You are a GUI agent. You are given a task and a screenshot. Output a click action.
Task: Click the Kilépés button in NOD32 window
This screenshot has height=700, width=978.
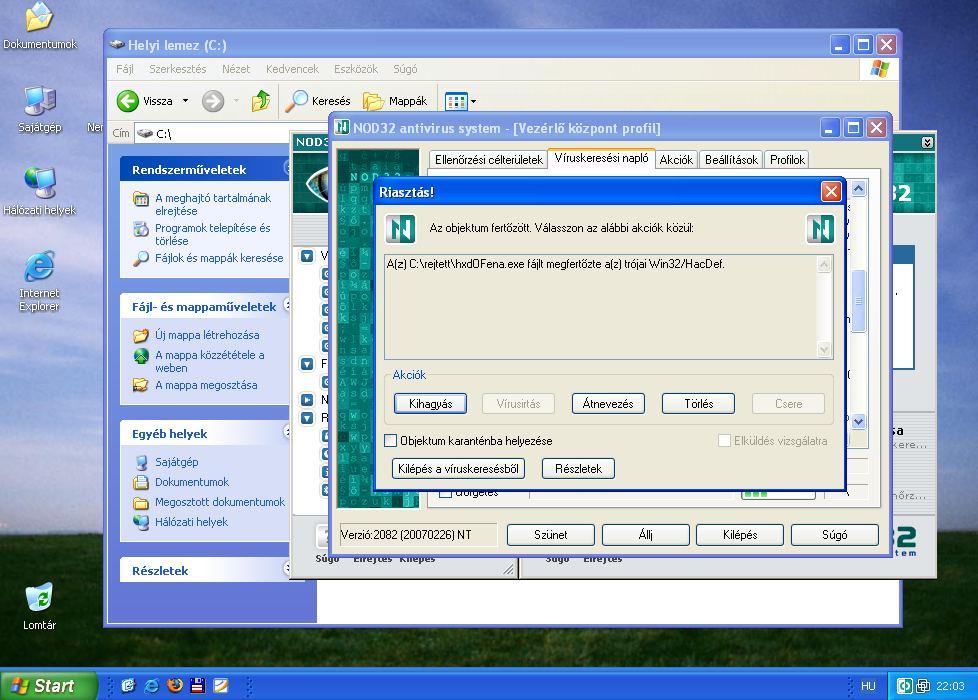pyautogui.click(x=740, y=535)
